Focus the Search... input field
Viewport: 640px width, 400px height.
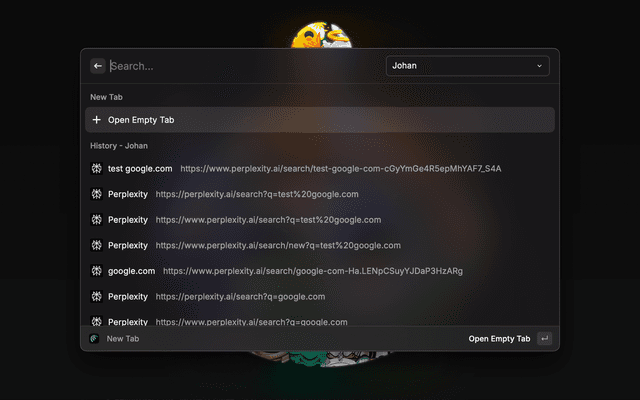pos(240,66)
